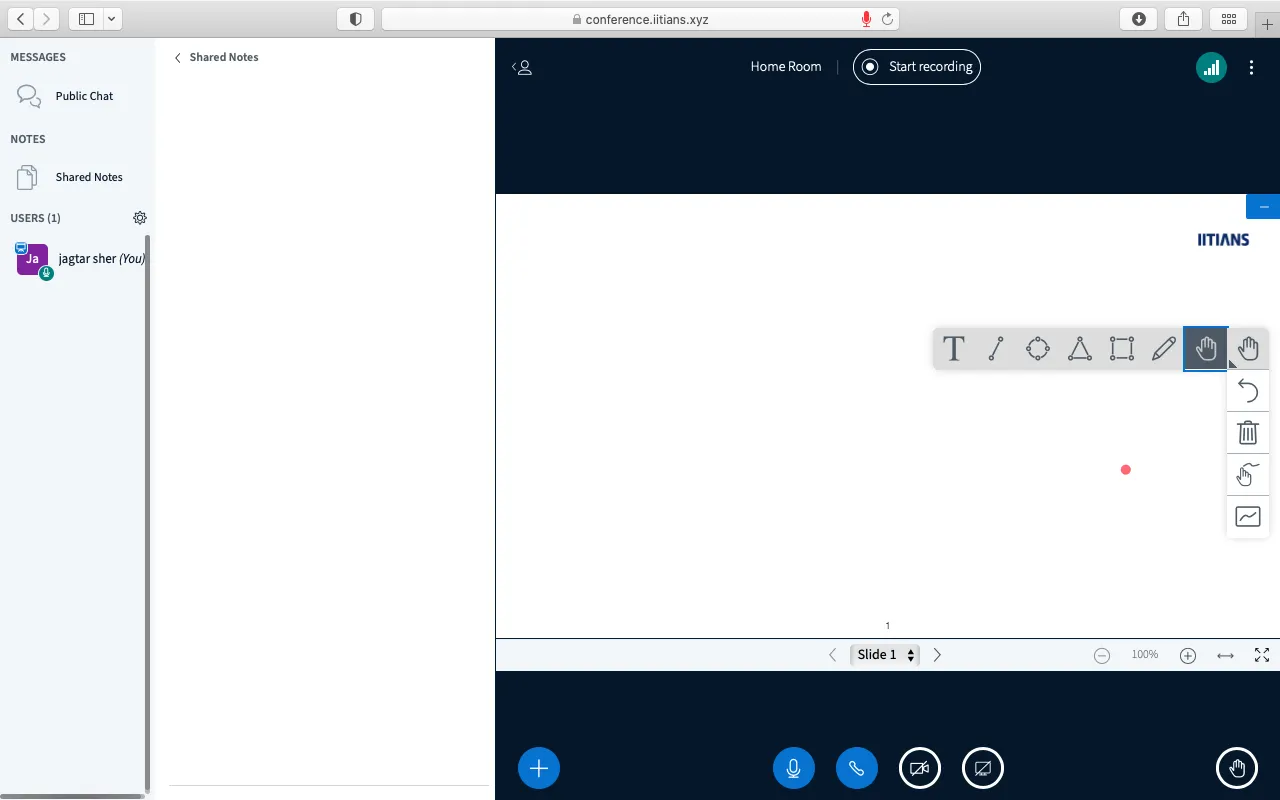Zoom in on the slide
This screenshot has height=800, width=1280.
click(1188, 656)
